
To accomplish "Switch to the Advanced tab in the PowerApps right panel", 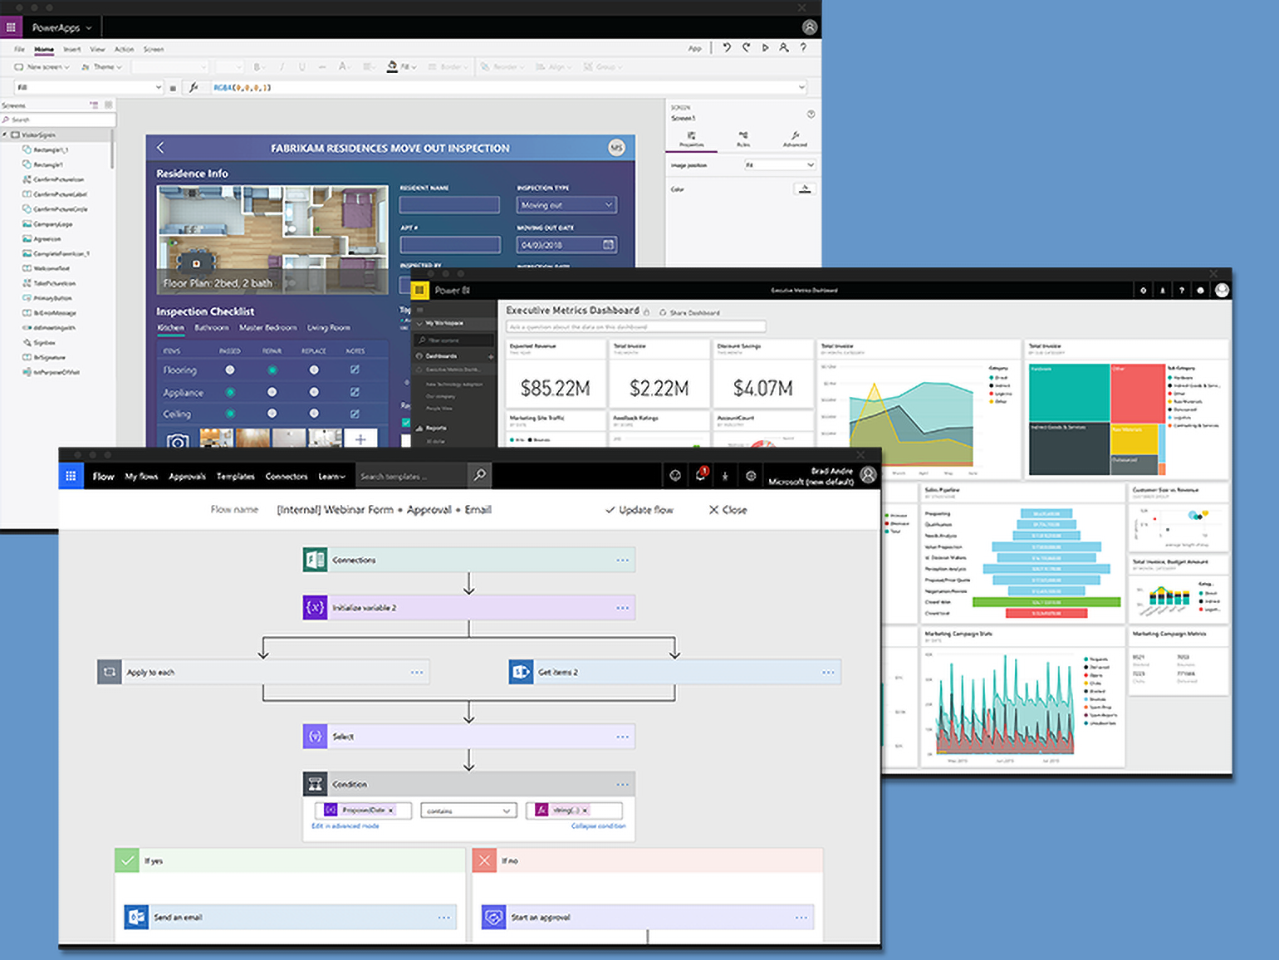I will click(x=795, y=139).
